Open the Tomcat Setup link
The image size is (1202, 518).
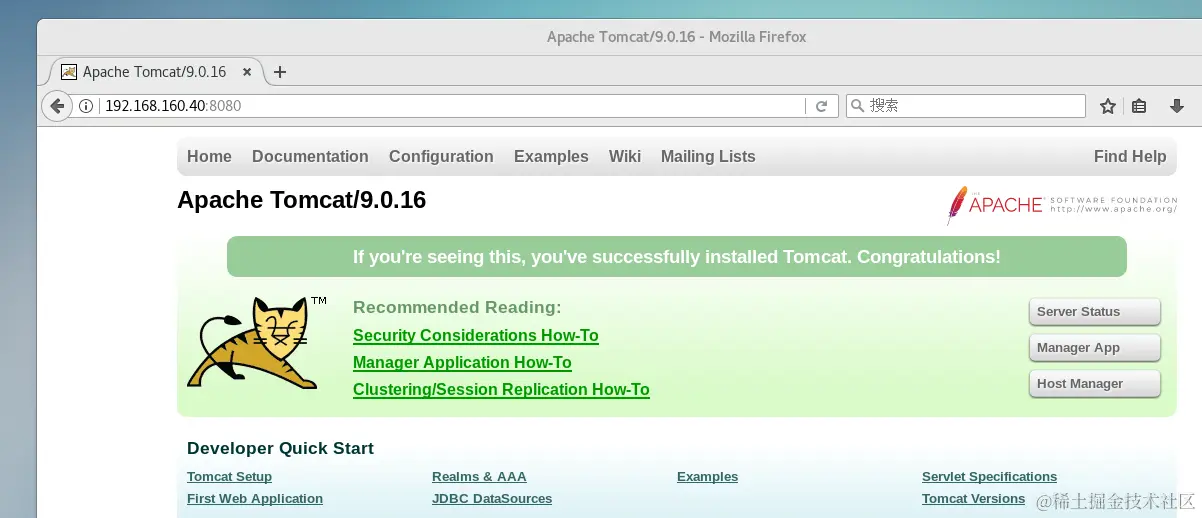coord(229,477)
